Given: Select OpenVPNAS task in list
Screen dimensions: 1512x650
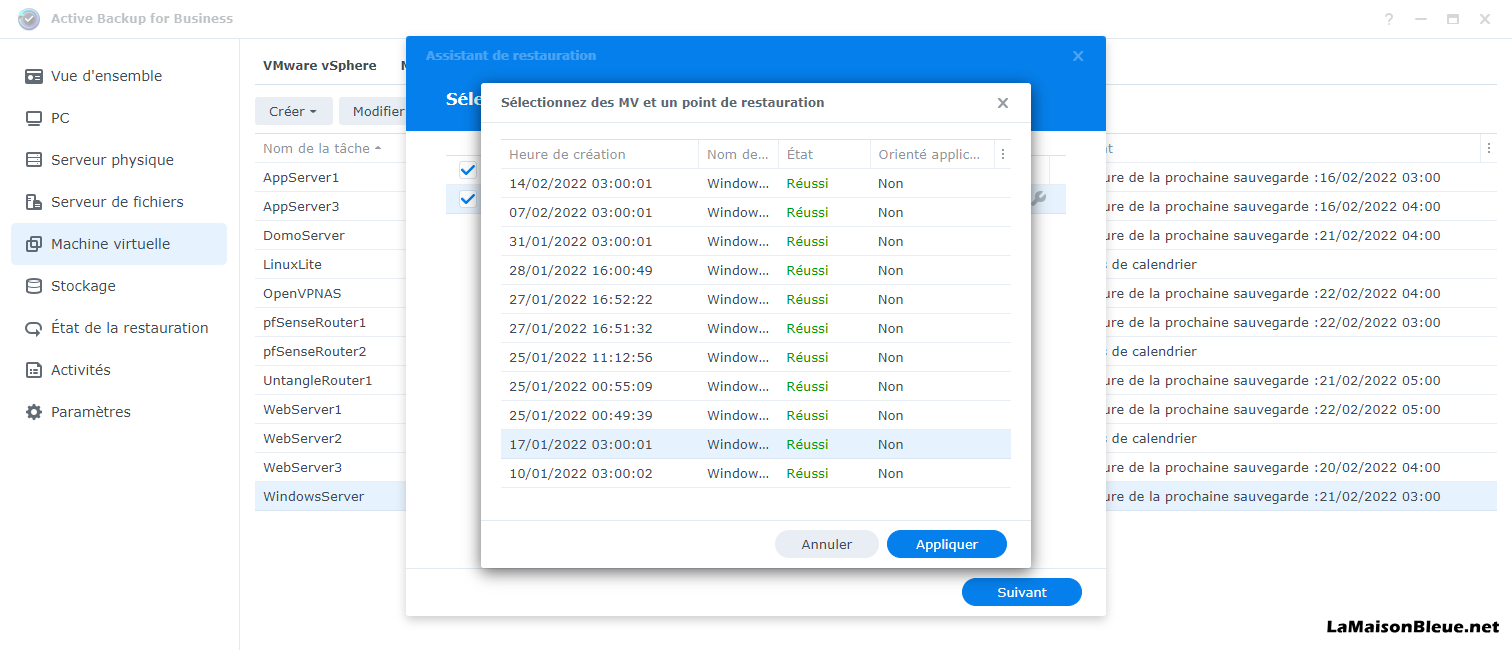Looking at the screenshot, I should point(300,293).
